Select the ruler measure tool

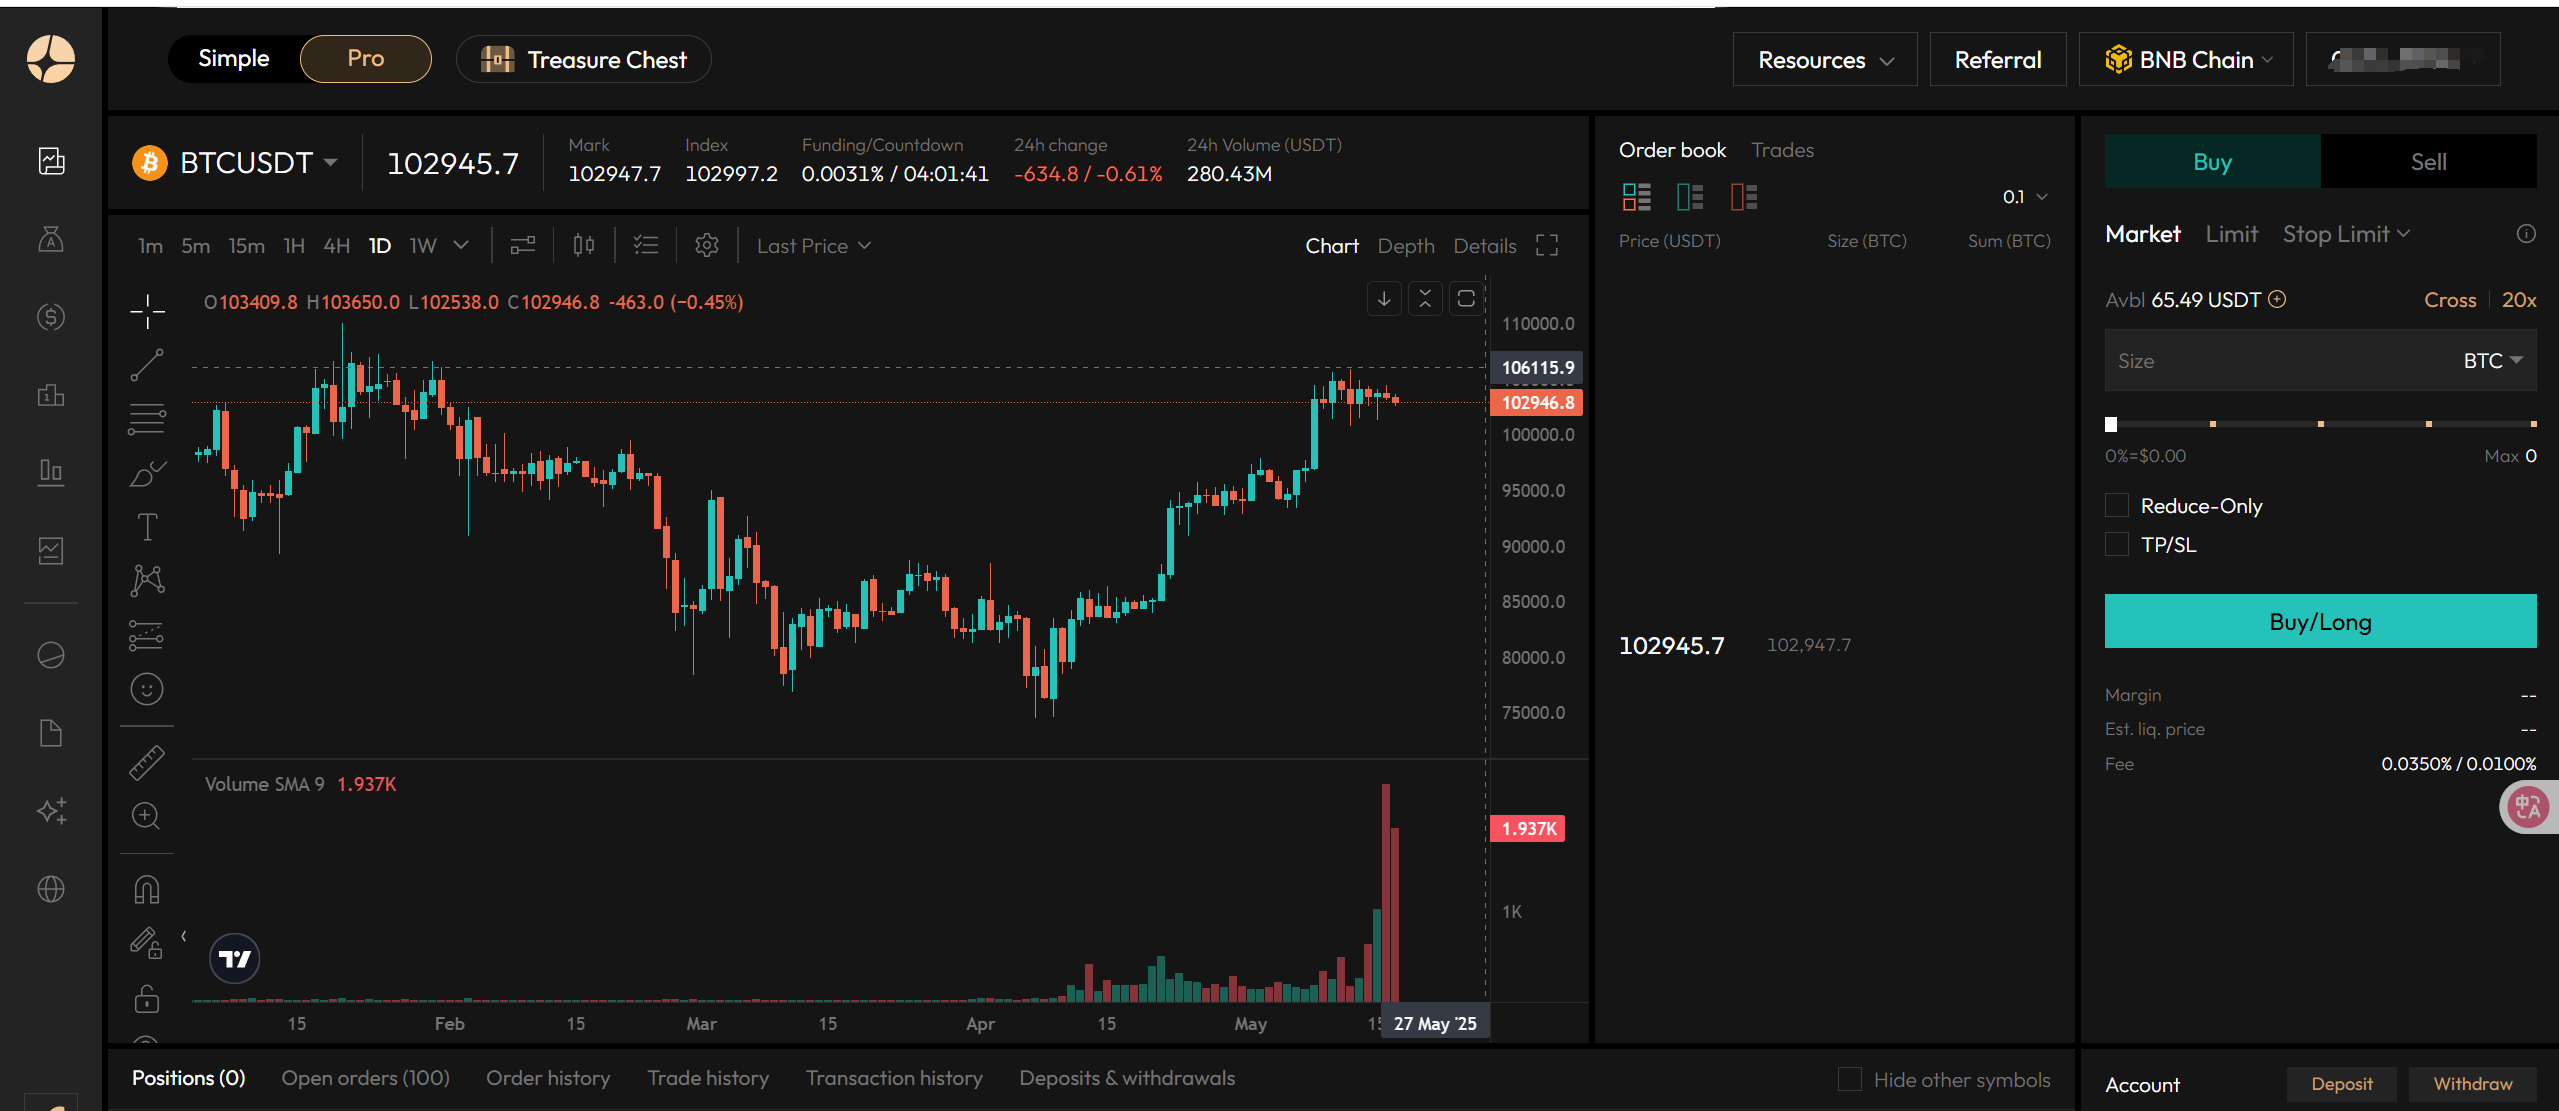click(147, 762)
